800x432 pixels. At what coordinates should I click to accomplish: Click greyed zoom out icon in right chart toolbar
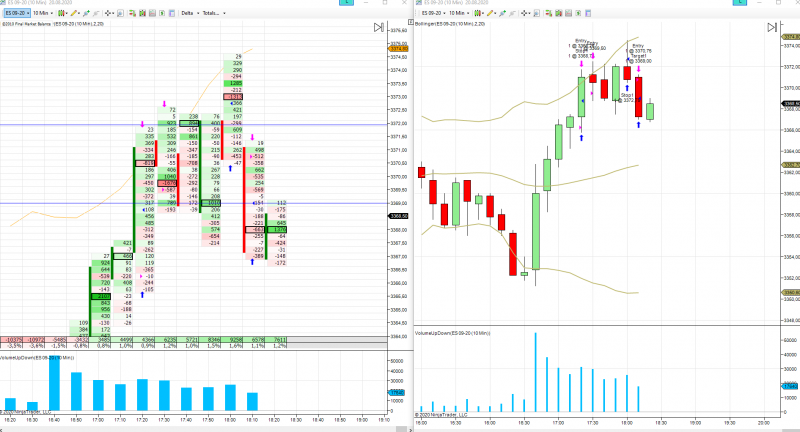[512, 13]
